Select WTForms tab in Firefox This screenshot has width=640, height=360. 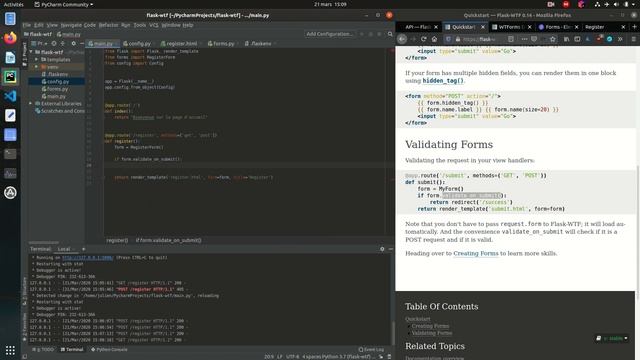(x=512, y=27)
